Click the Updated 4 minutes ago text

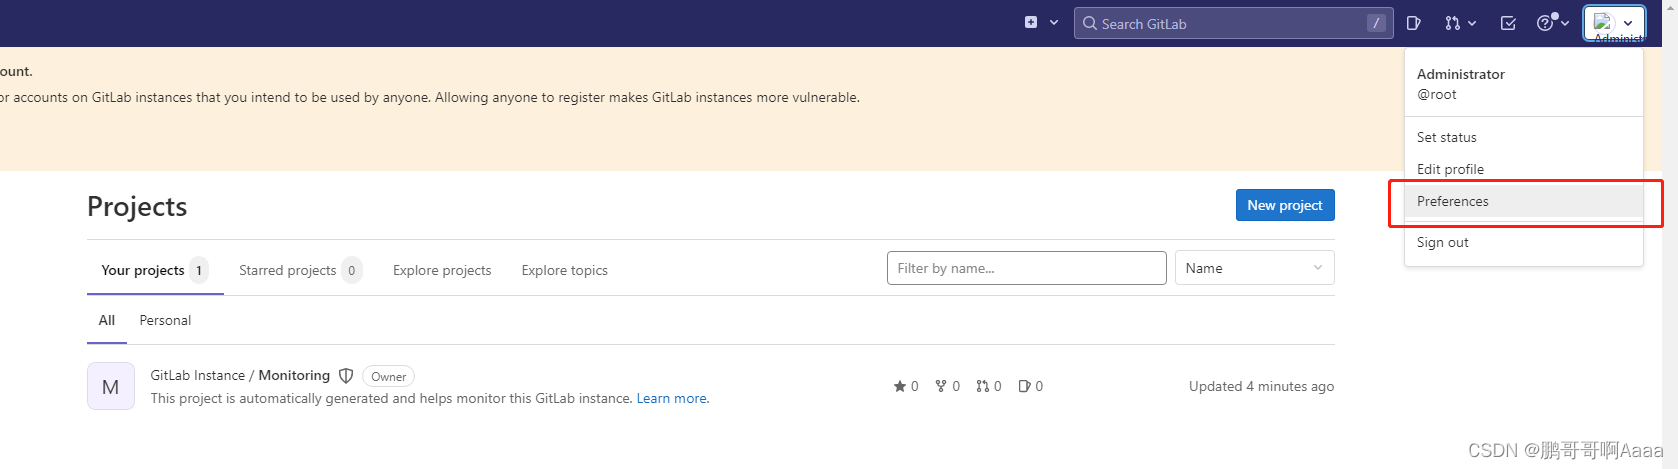[1261, 386]
